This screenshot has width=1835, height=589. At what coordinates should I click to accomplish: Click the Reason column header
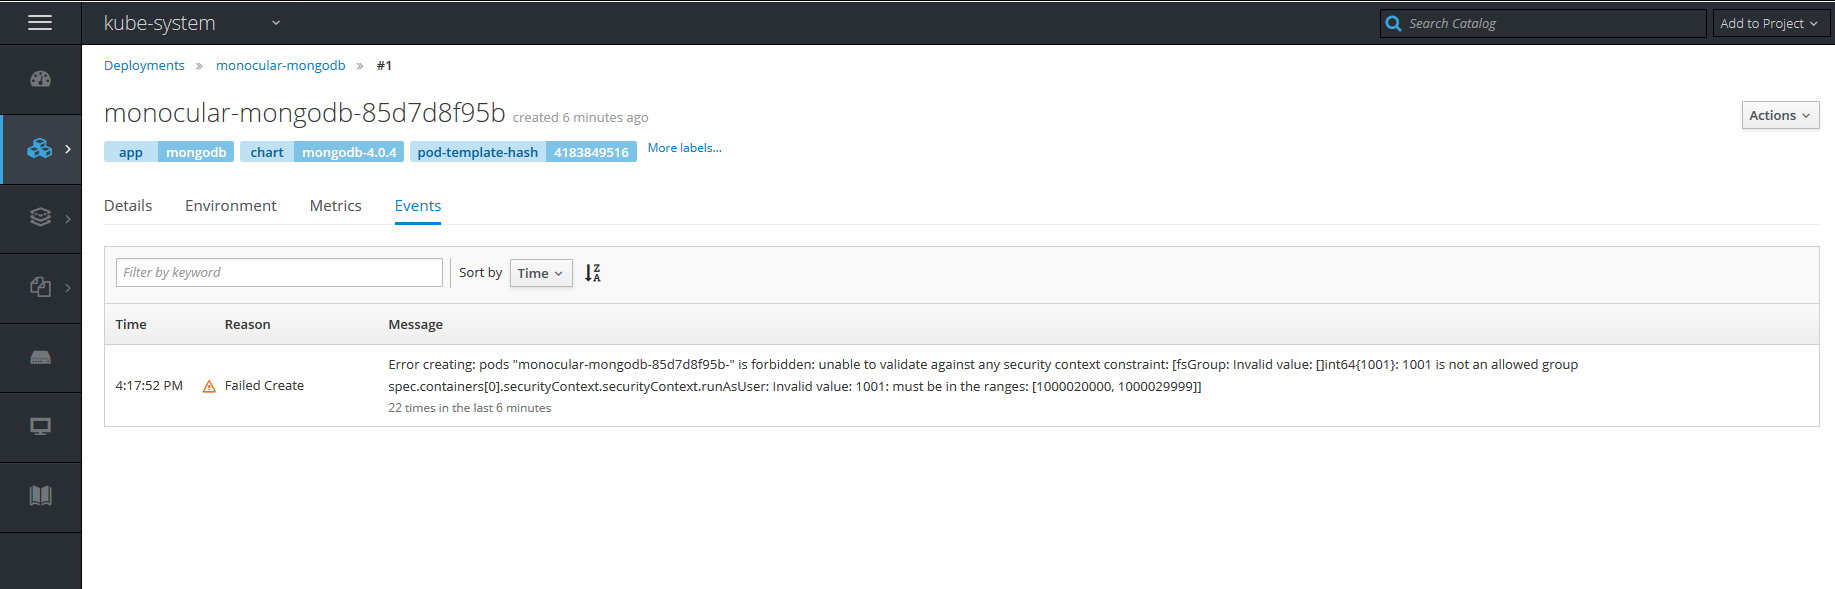248,325
